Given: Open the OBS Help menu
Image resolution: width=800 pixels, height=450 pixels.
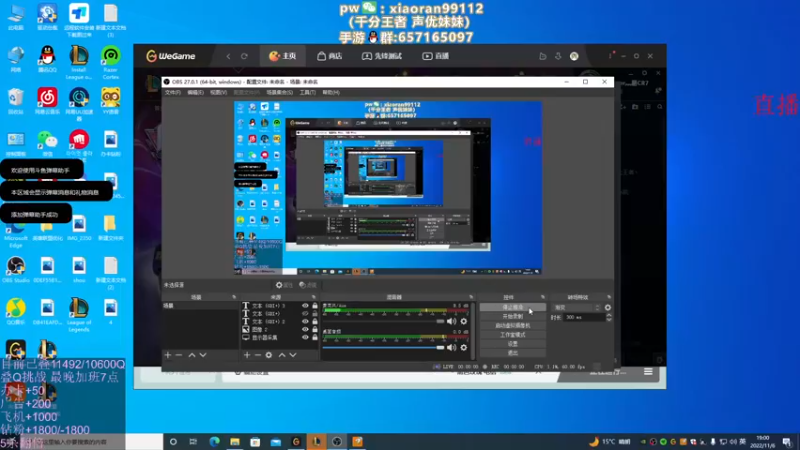Looking at the screenshot, I should (331, 92).
